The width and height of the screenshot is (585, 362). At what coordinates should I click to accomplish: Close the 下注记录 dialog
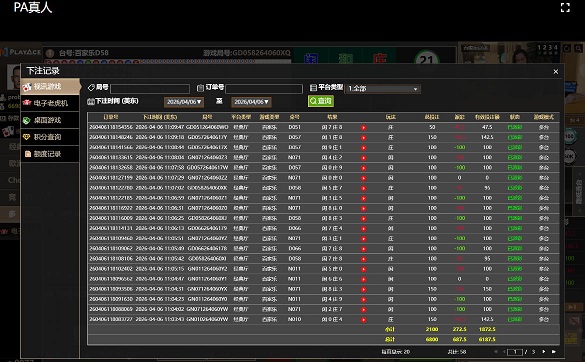[x=556, y=72]
